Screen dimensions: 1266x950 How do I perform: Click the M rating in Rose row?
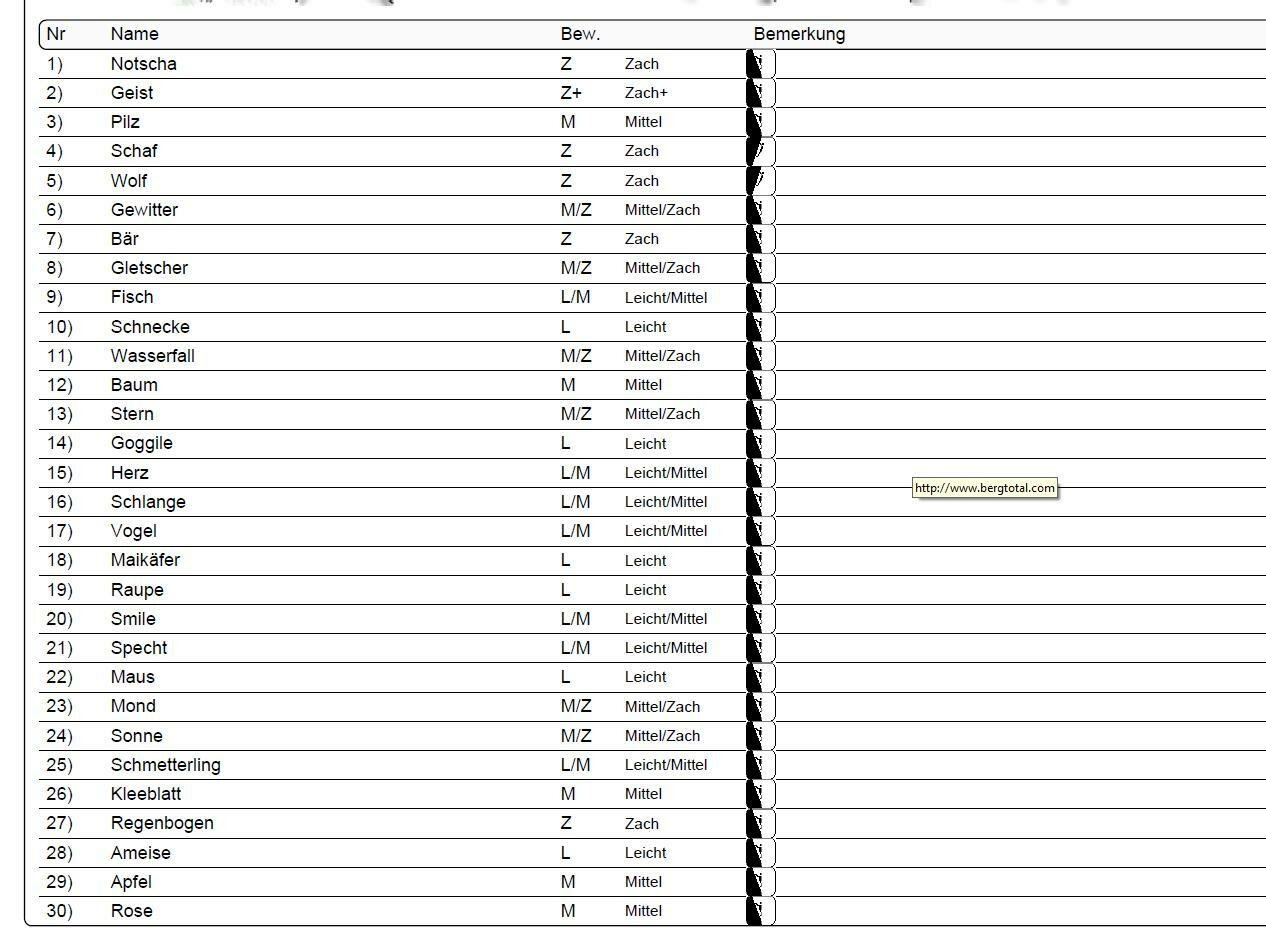coord(567,911)
